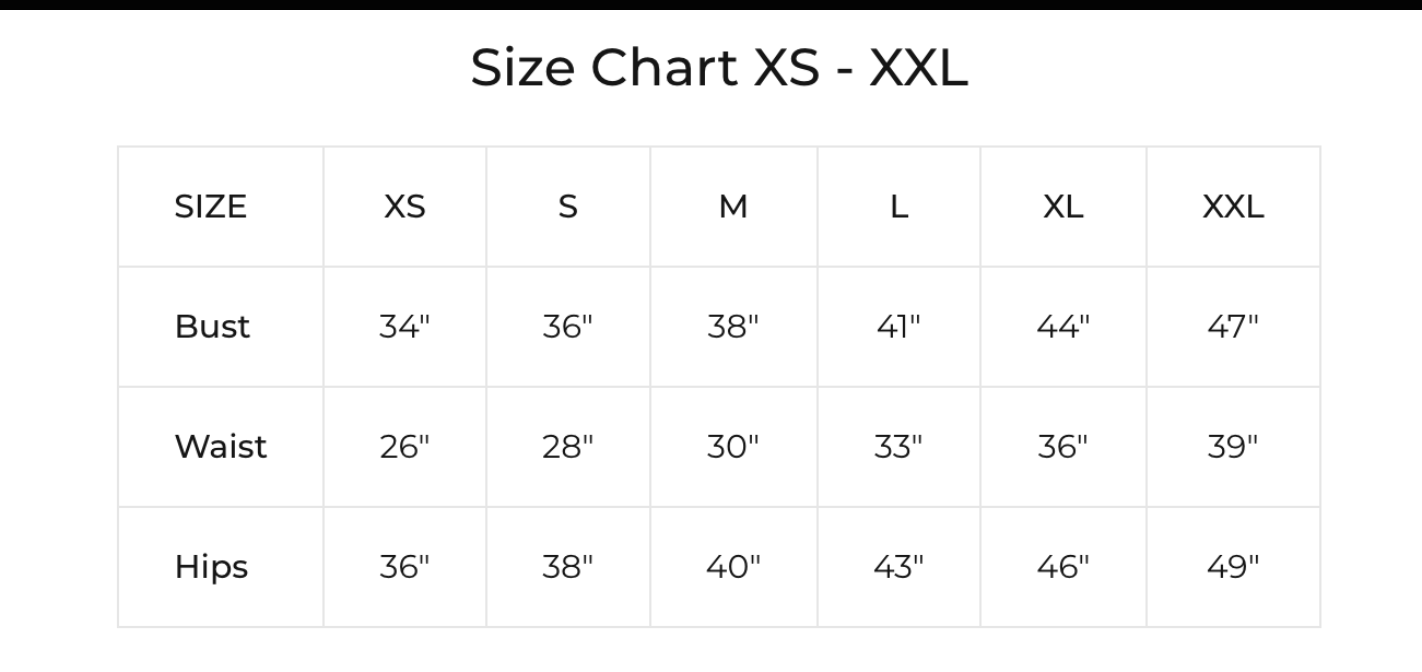
Task: Click the Bust row label
Action: 212,327
